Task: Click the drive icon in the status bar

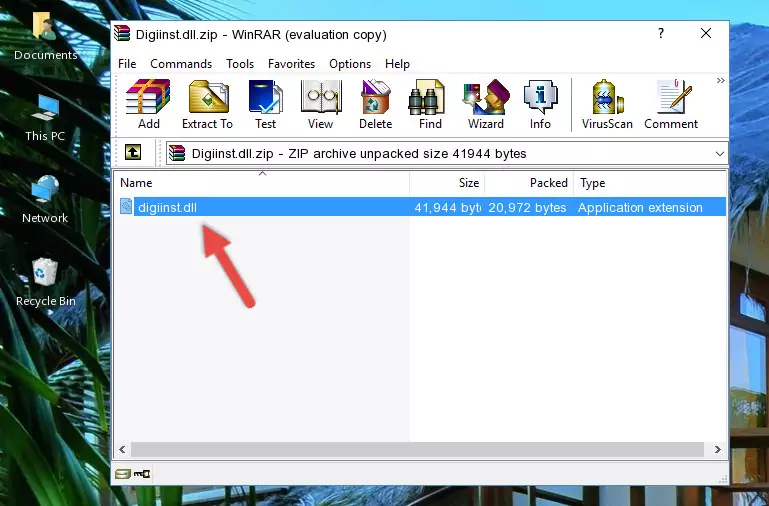Action: 123,474
